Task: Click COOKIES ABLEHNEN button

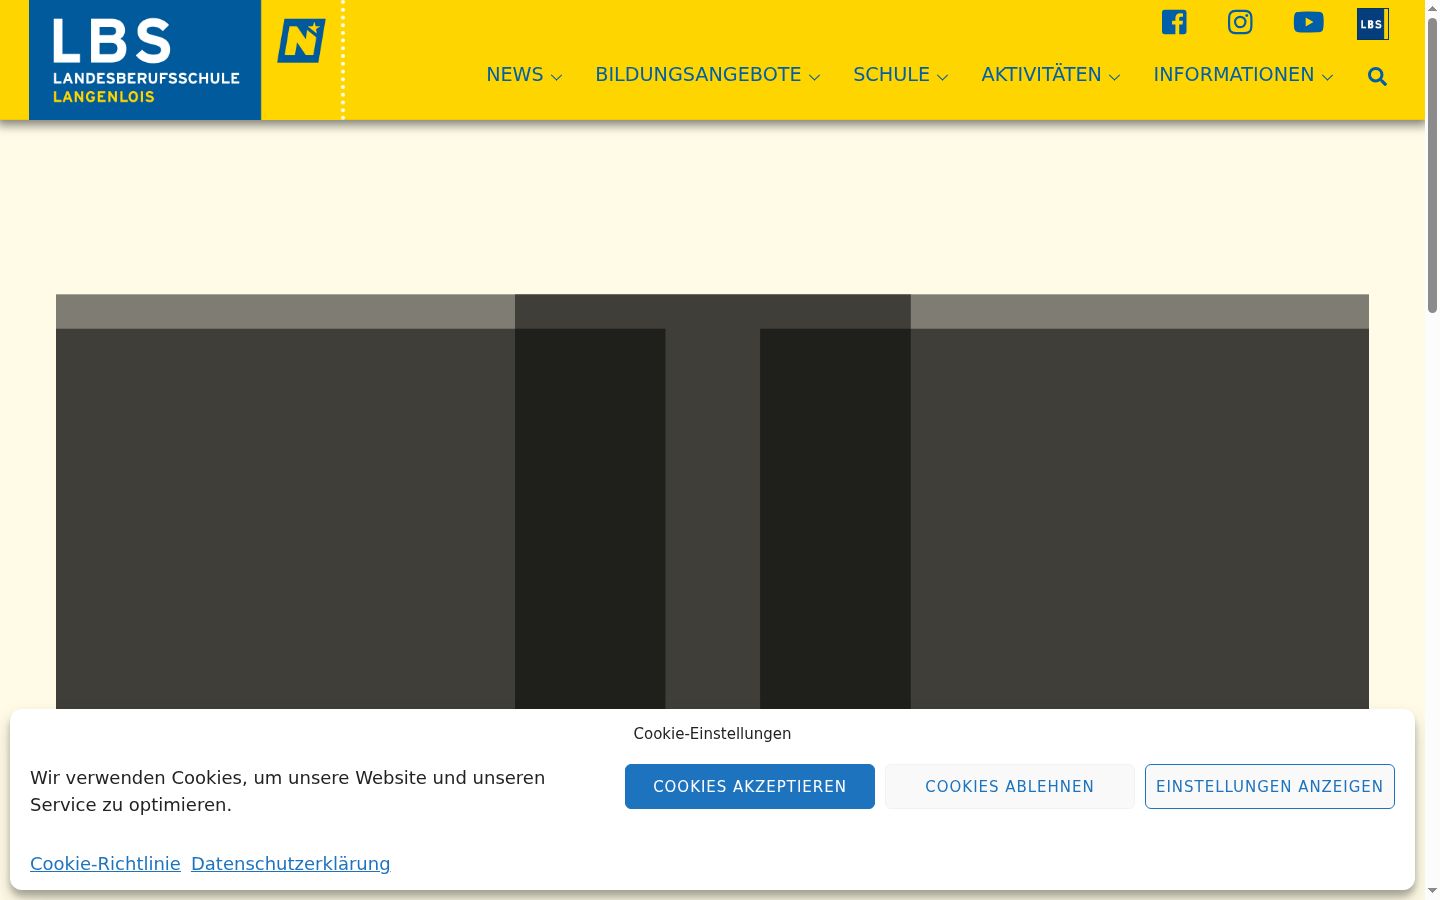Action: pos(1010,787)
